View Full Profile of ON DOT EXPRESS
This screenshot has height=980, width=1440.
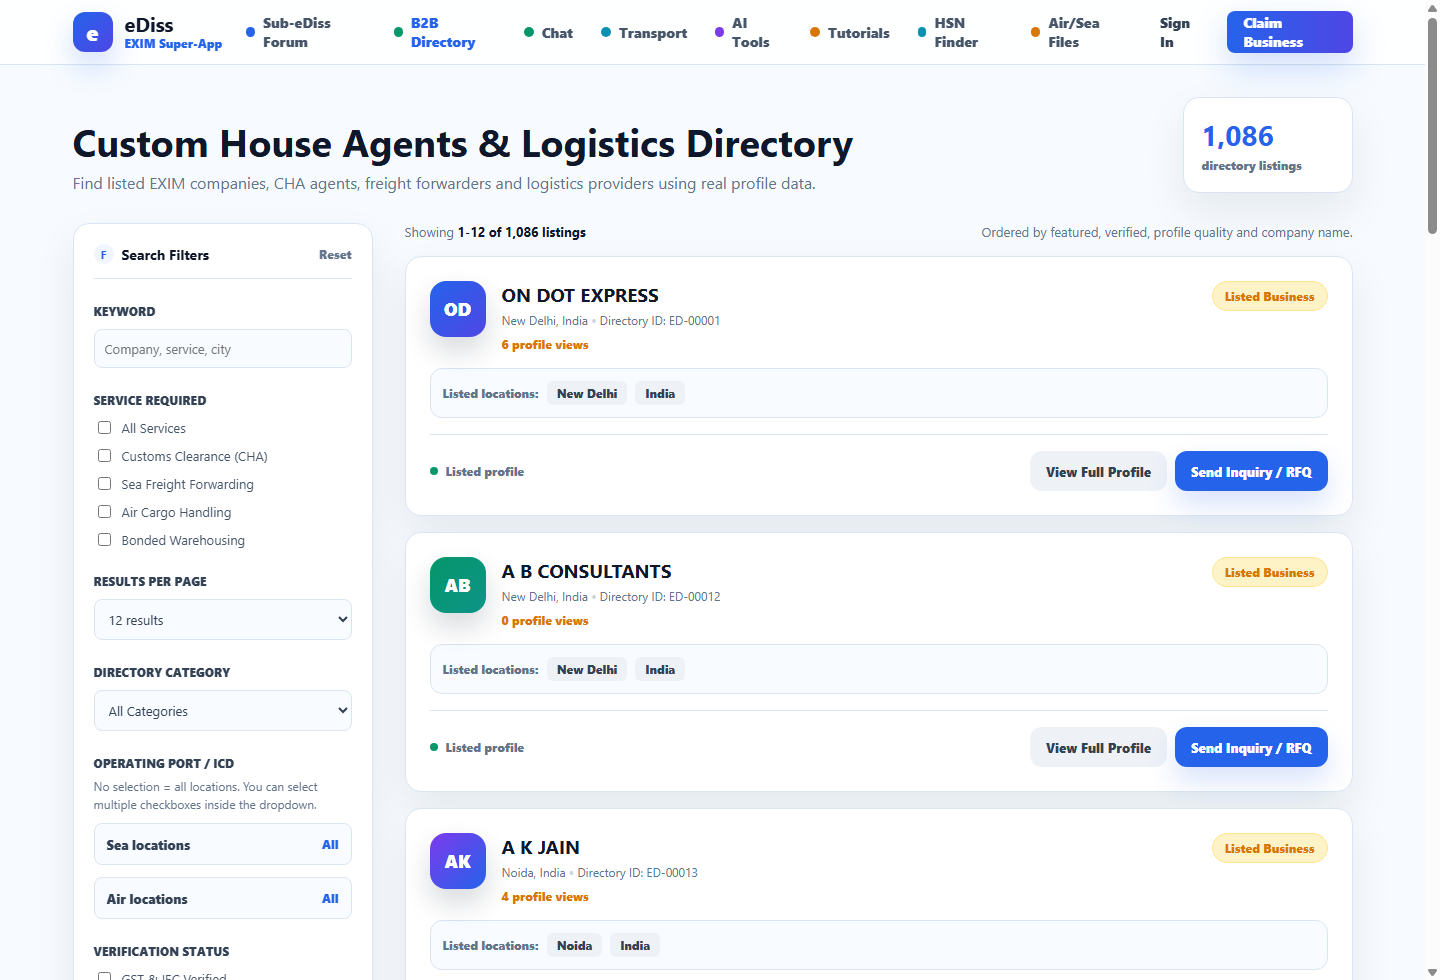click(1098, 472)
